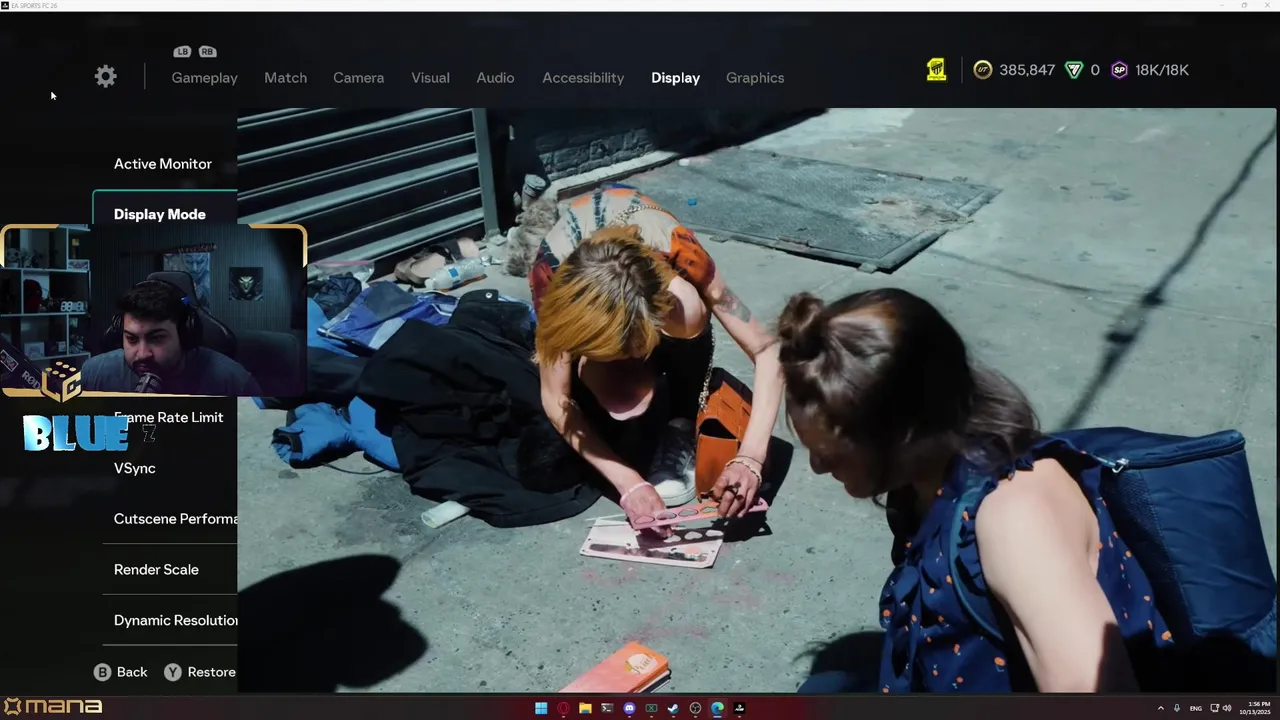Switch to the Accessibility tab
Viewport: 1280px width, 720px height.
(x=583, y=78)
